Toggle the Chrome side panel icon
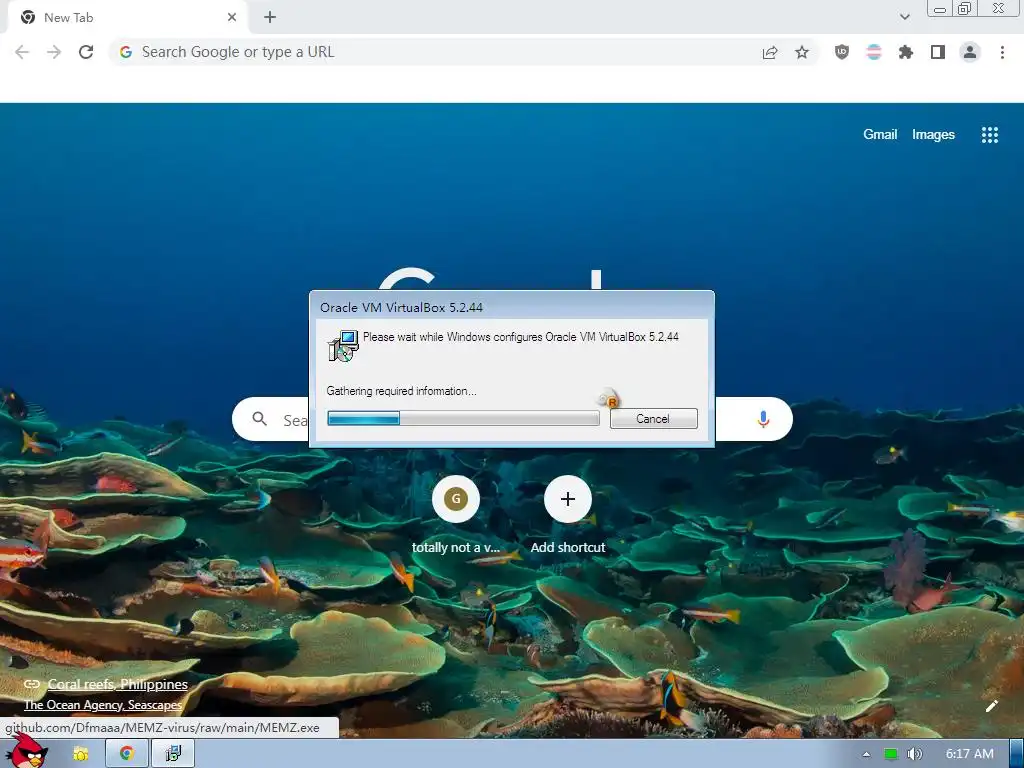The width and height of the screenshot is (1024, 768). pos(938,52)
